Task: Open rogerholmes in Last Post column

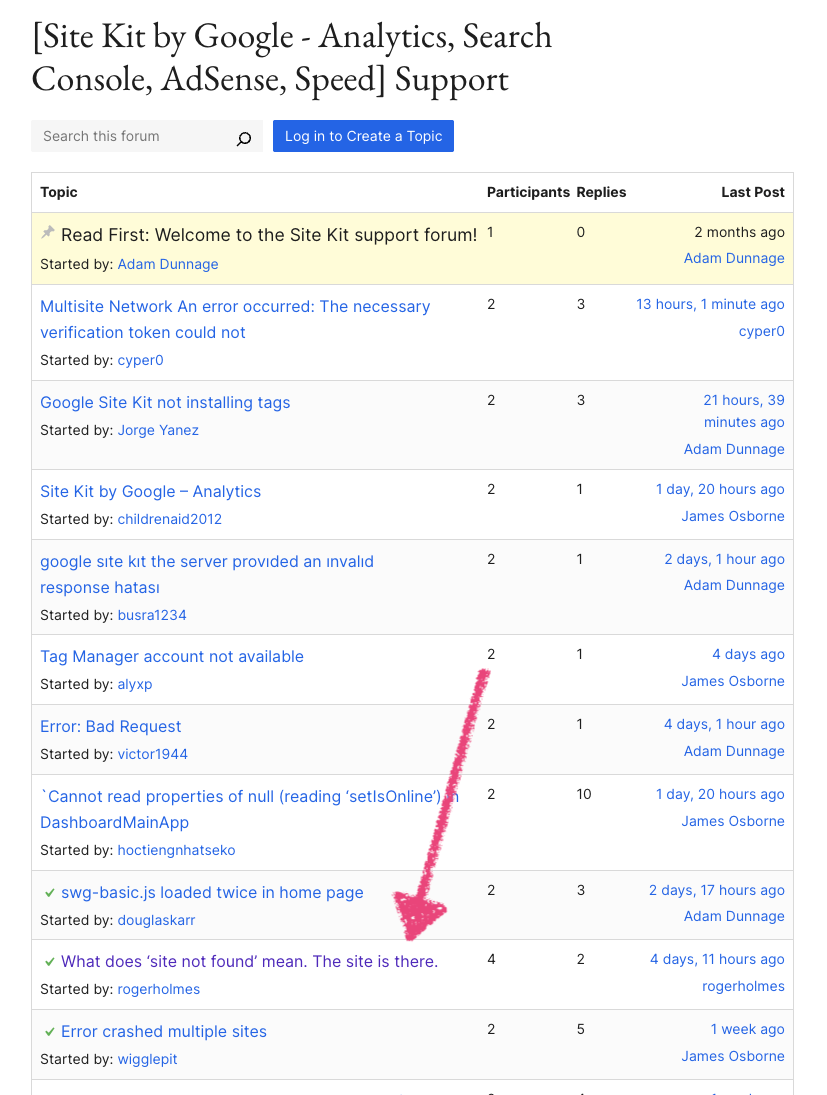Action: coord(743,987)
